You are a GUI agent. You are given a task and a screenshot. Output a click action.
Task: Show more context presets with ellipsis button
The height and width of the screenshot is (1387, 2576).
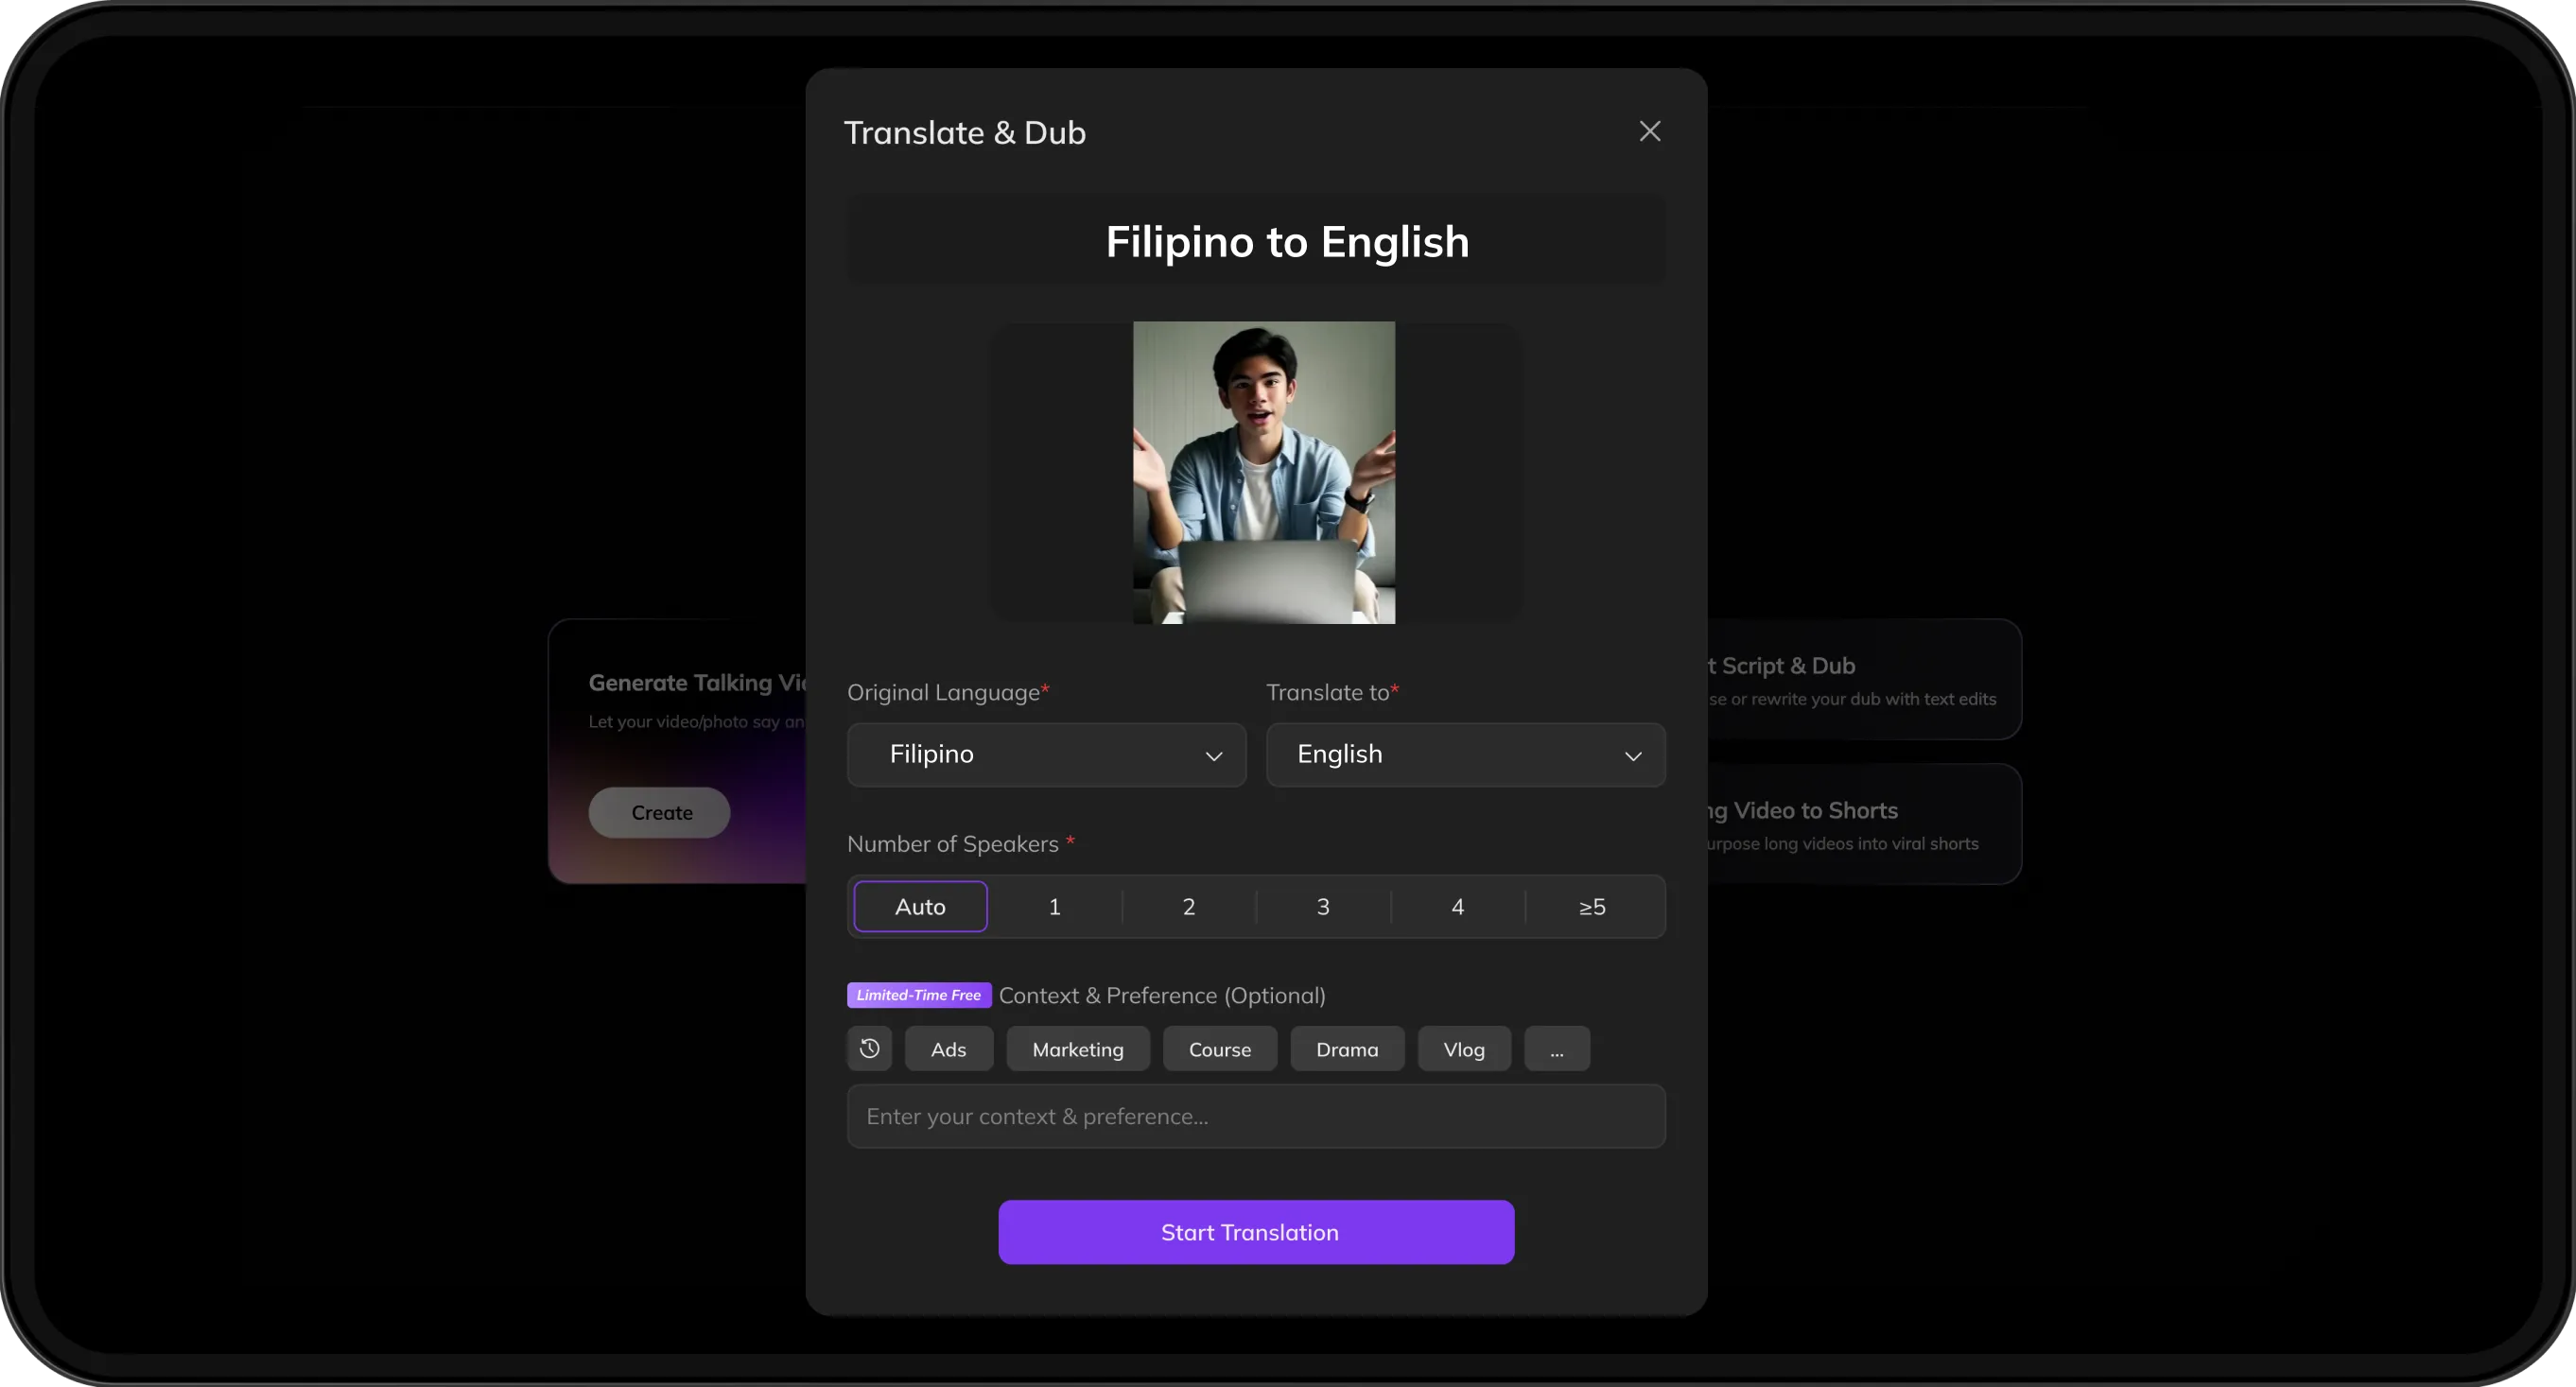pos(1556,1049)
